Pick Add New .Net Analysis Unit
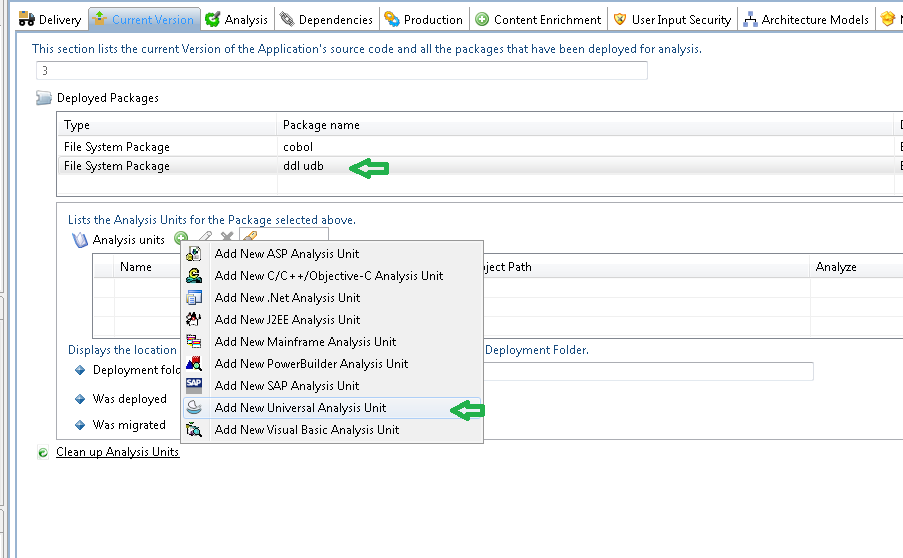Screen dimensions: 903x558 tap(287, 298)
